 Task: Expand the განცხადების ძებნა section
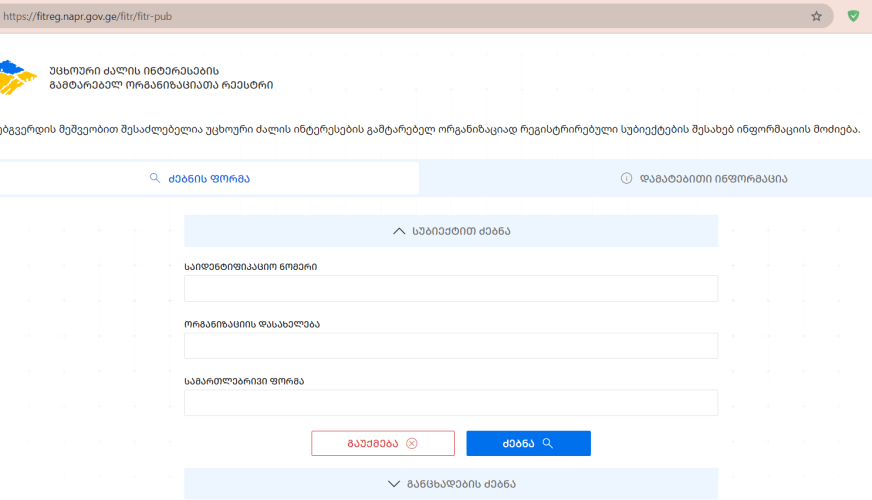[x=451, y=484]
